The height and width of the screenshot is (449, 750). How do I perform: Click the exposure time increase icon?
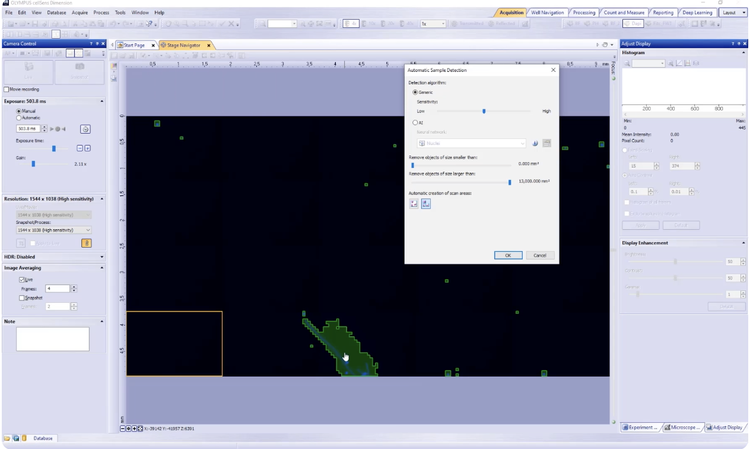click(88, 148)
